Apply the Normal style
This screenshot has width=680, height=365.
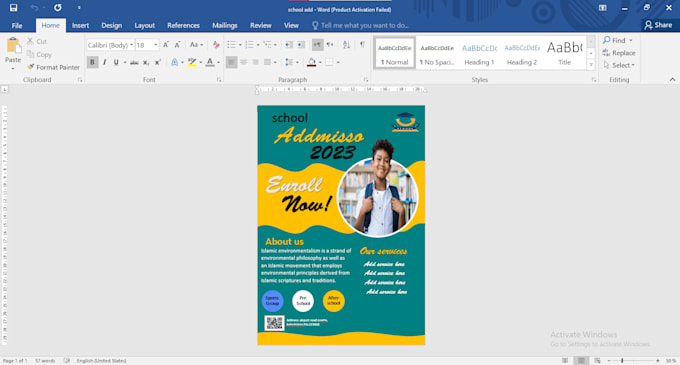tap(395, 53)
